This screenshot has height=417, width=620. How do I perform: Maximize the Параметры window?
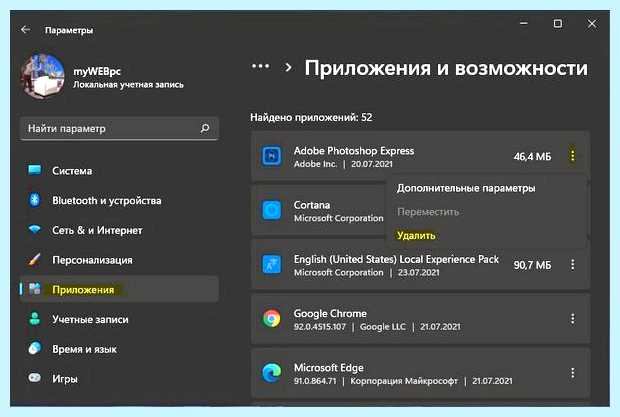558,24
